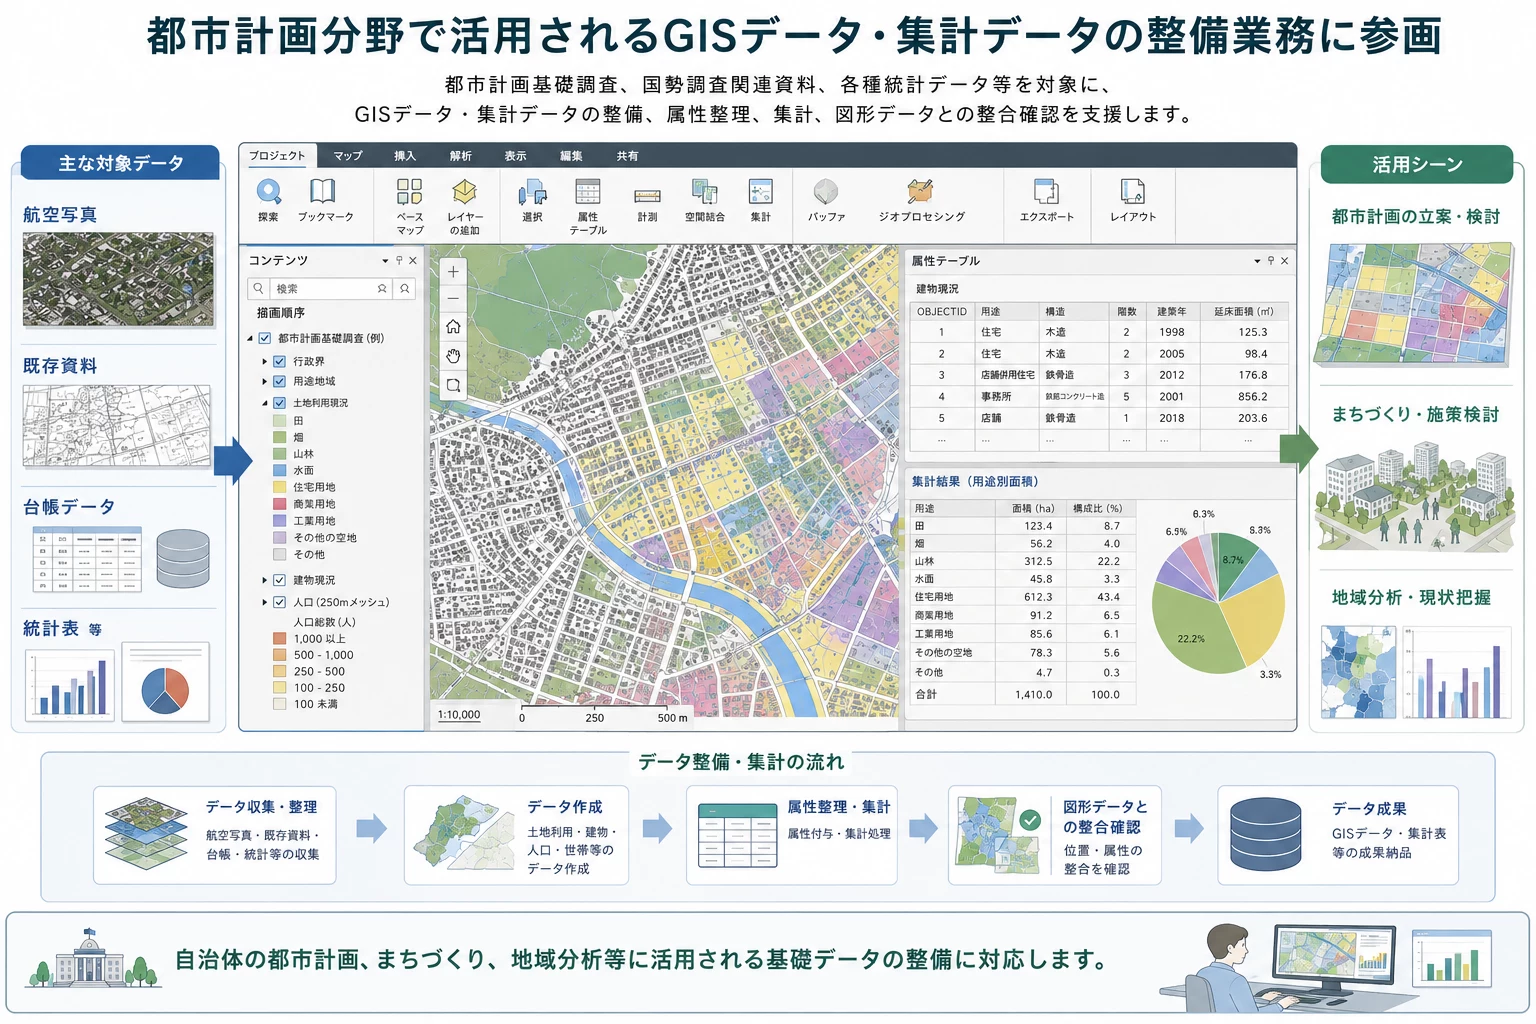Uncheck the 都市計画基礎調査 (例) group layer

click(265, 338)
